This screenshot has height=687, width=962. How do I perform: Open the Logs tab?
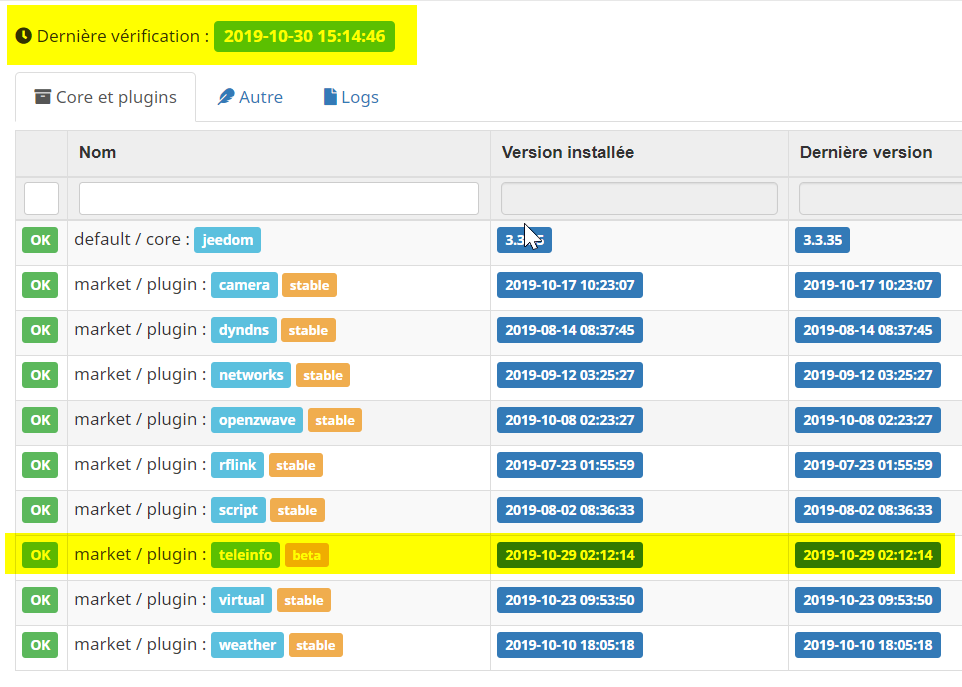tap(351, 98)
